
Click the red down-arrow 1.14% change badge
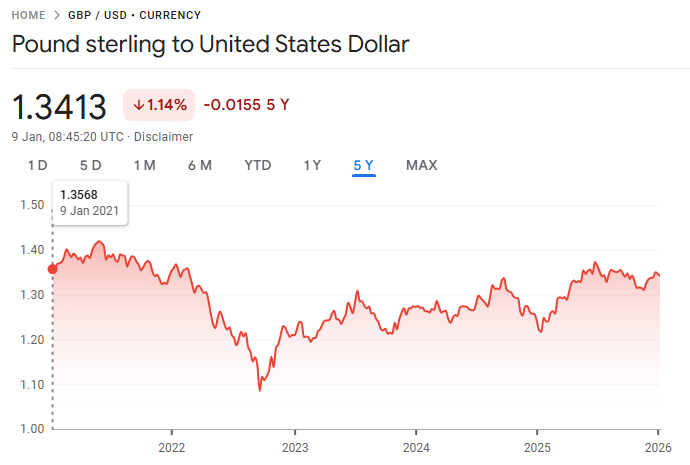[x=159, y=105]
